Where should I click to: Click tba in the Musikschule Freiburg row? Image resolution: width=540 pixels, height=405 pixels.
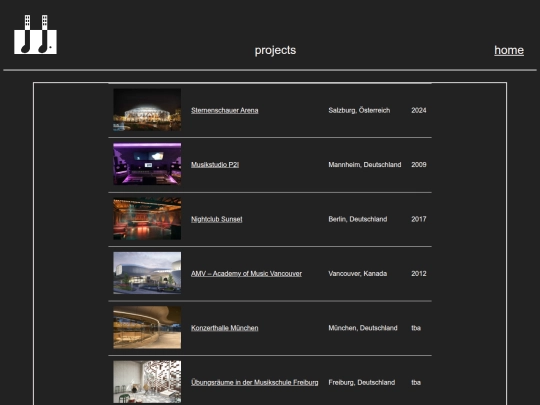[x=416, y=382]
